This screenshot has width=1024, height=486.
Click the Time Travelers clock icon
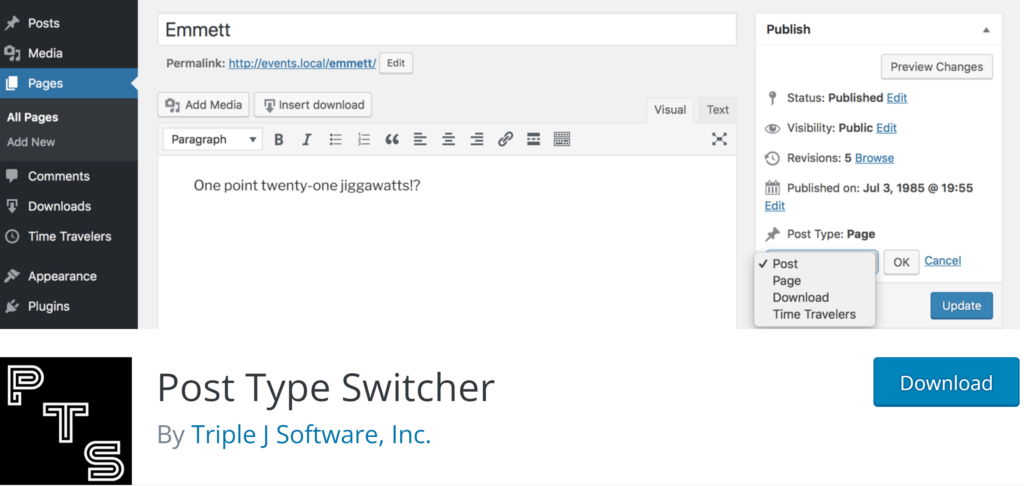[x=12, y=236]
